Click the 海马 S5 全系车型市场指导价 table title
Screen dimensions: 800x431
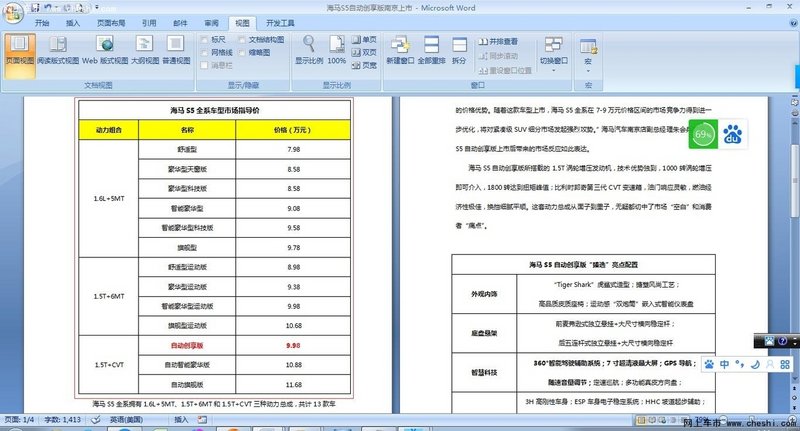[215, 110]
